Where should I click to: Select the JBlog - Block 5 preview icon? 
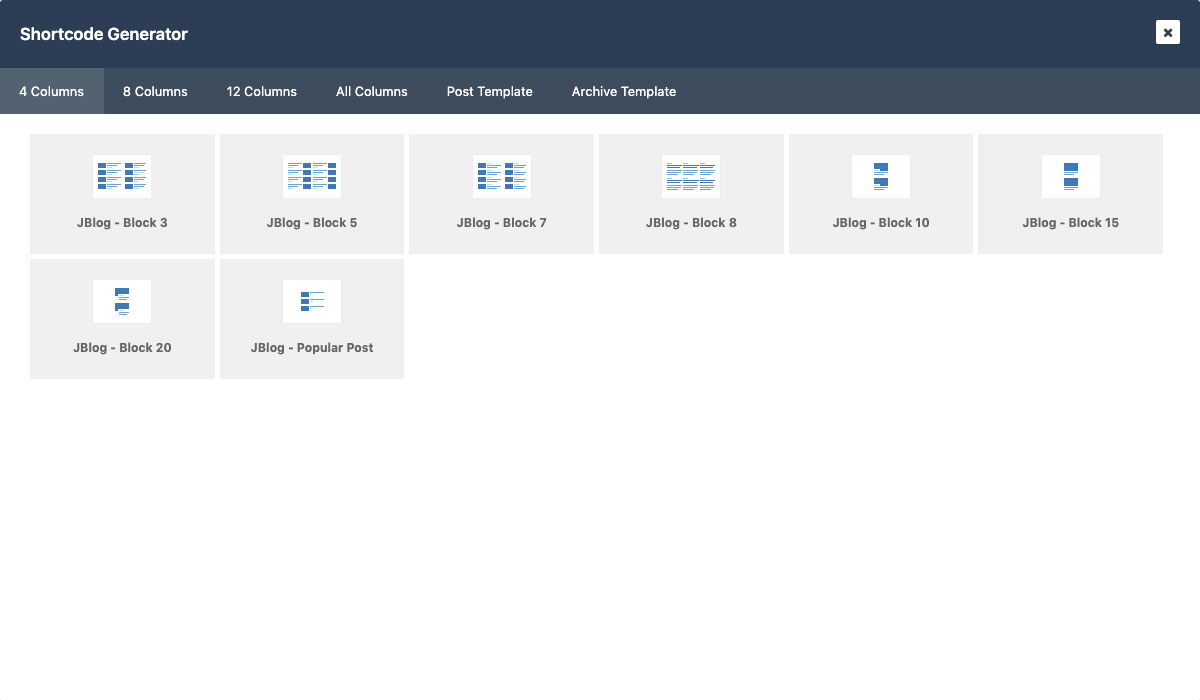312,176
